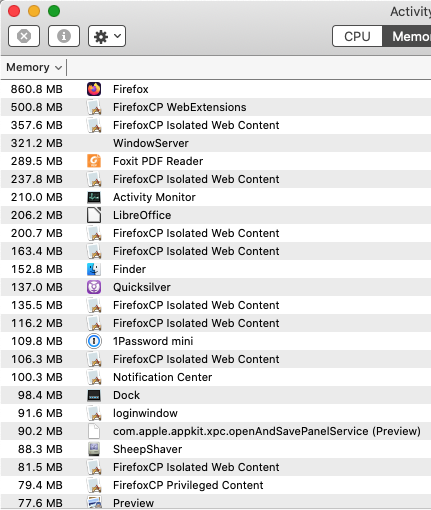431x510 pixels.
Task: Click the 206.2 MB memory value
Action: (x=37, y=215)
